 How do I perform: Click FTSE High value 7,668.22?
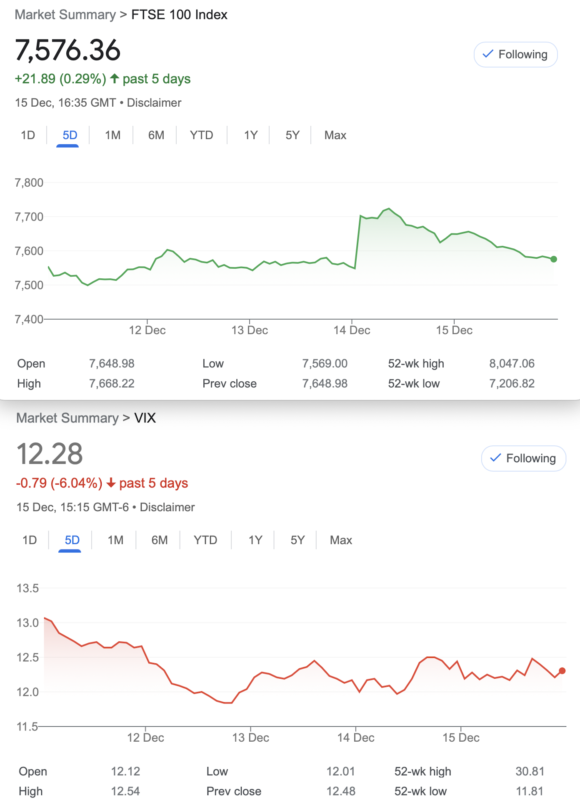point(112,384)
